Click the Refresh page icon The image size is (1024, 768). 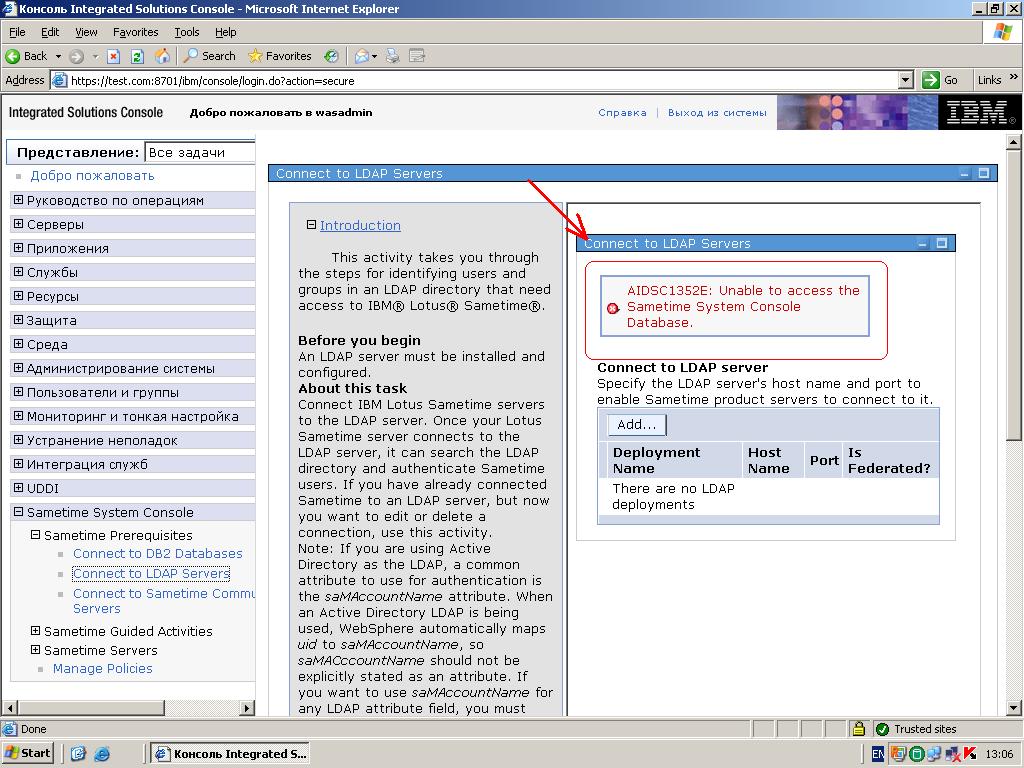point(137,56)
